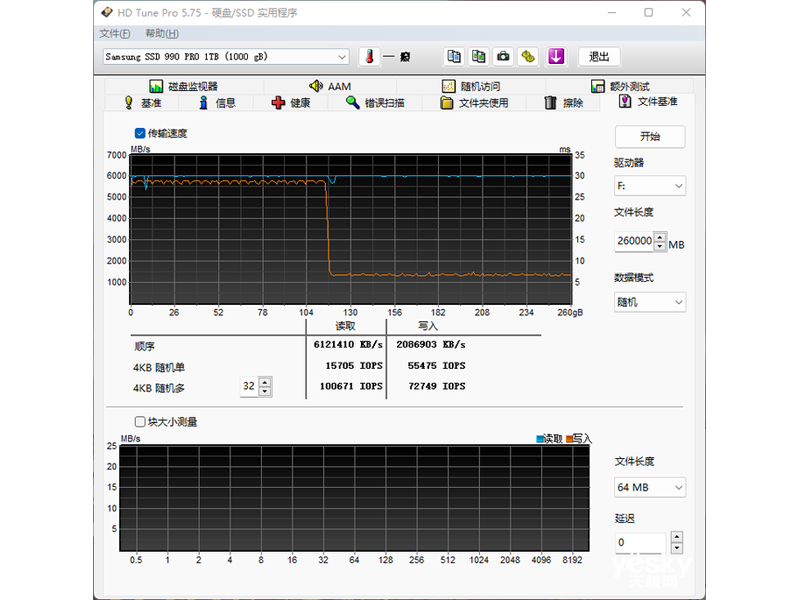Click the temperature thermometer icon
Image resolution: width=800 pixels, height=600 pixels.
370,57
